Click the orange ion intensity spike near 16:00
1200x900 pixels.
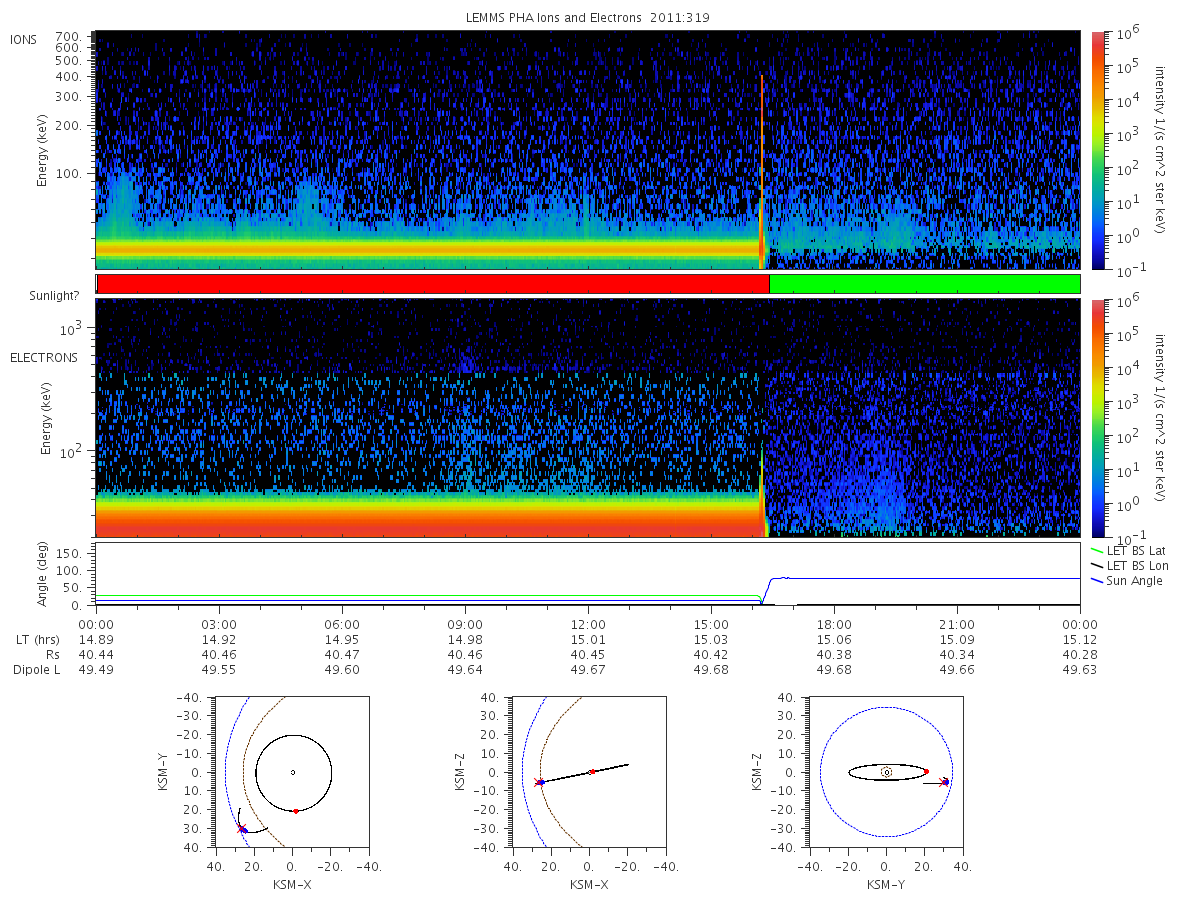762,170
